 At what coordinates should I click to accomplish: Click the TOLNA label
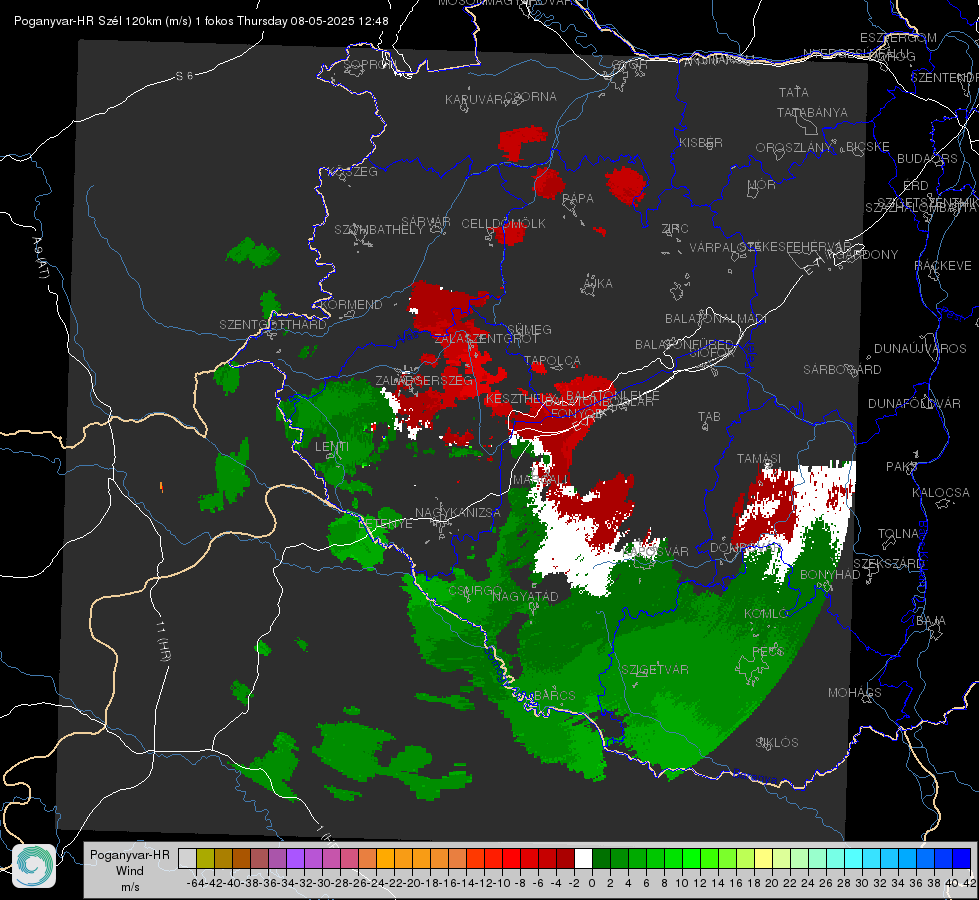click(898, 534)
